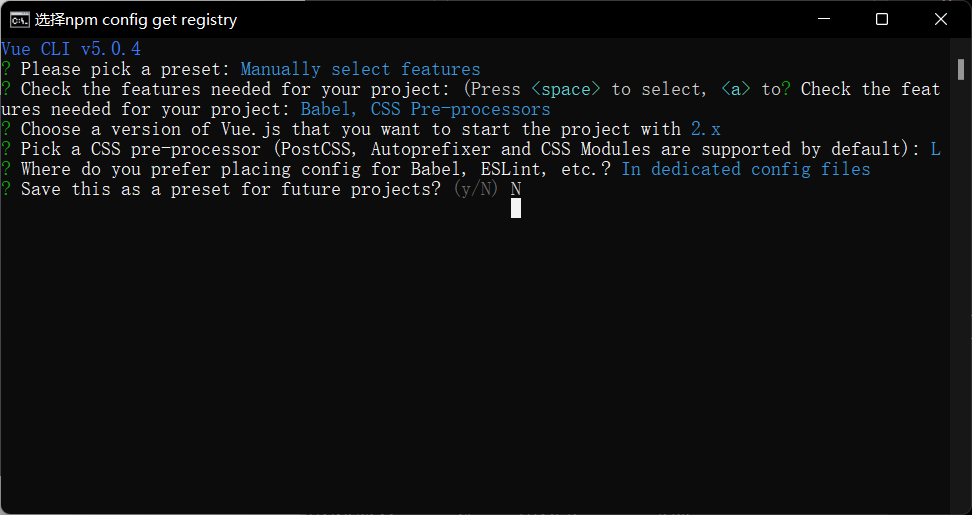Click the green question mark before "Save this"
Viewport: 972px width, 515px height.
pyautogui.click(x=6, y=189)
